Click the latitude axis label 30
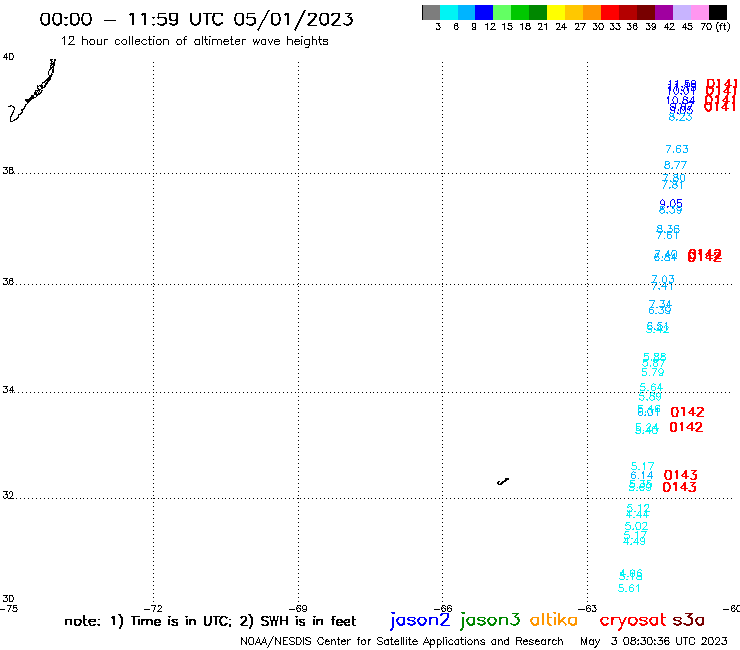Screen dimensions: 740x650 pyautogui.click(x=8, y=599)
